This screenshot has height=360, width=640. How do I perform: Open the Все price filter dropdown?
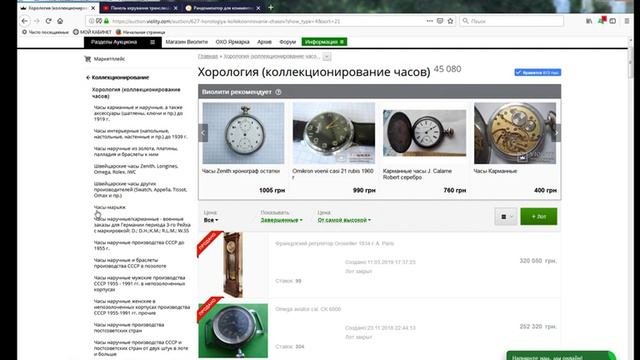211,220
